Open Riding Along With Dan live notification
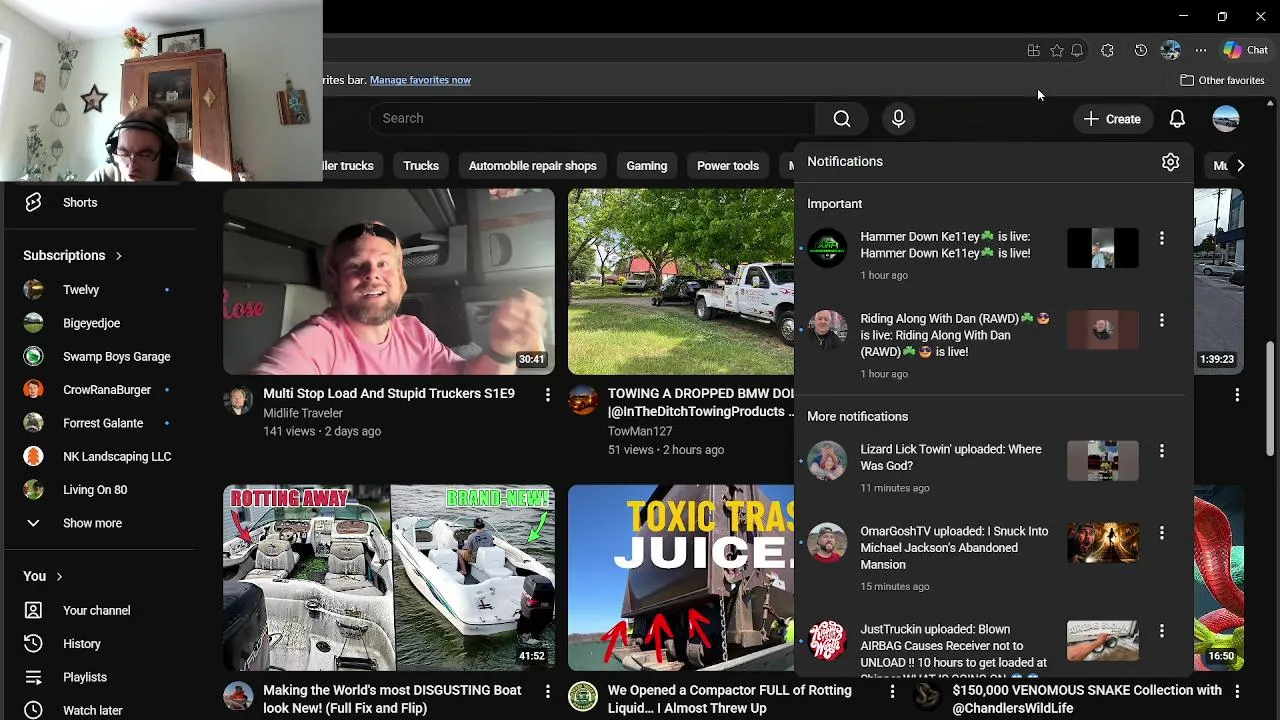Screen dimensions: 1280x720 point(994,346)
